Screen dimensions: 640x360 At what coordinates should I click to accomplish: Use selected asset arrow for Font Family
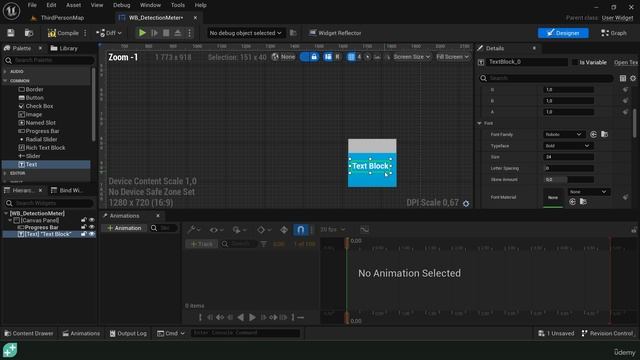coord(593,134)
